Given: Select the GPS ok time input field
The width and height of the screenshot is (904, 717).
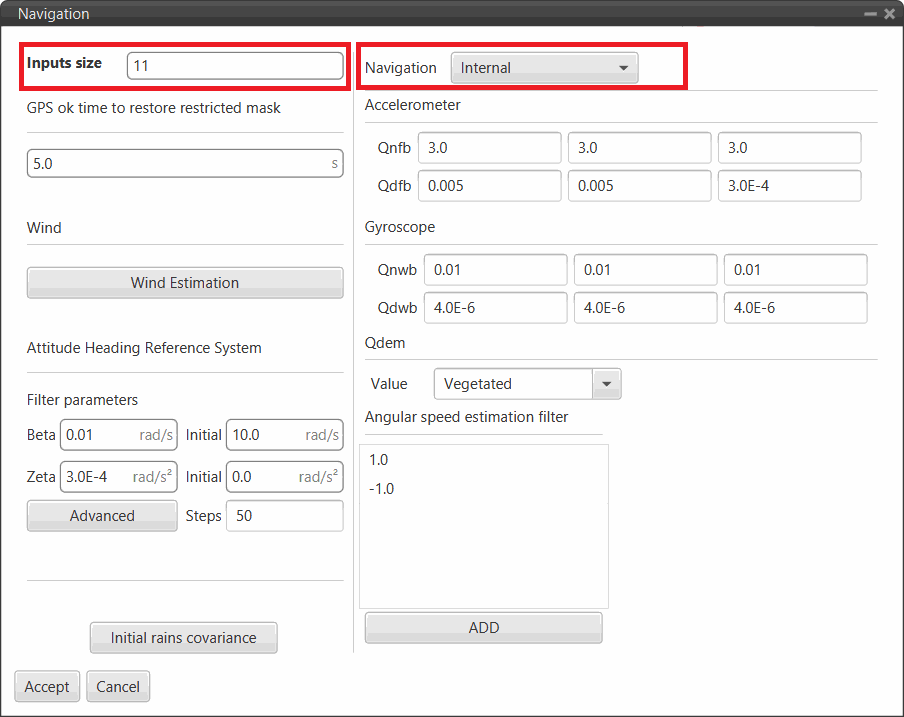Looking at the screenshot, I should pos(180,163).
